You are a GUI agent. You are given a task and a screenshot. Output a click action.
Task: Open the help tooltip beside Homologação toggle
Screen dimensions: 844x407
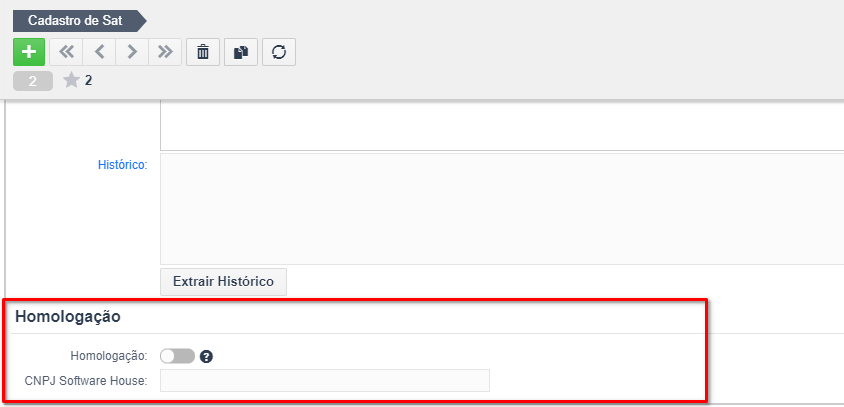tap(207, 356)
